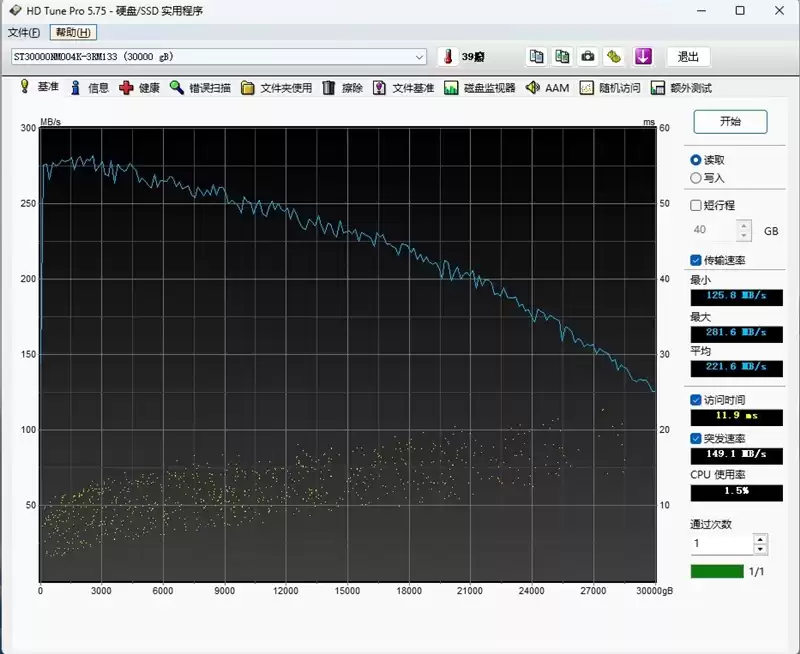Open the 文件(F) menu
Screen dimensions: 800x654
[24, 33]
